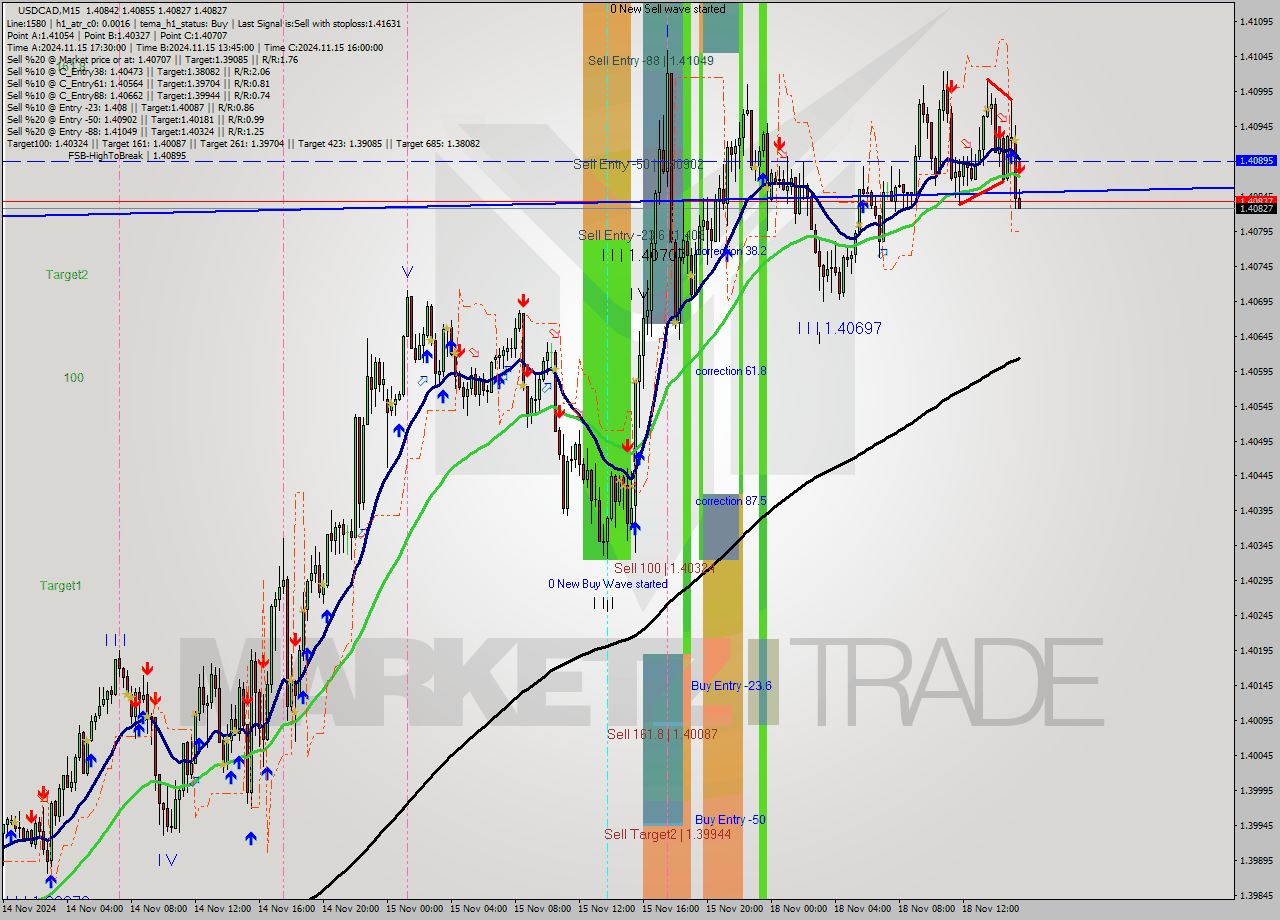Click the 'Sell %10 @ C_Entry61: 1.40564' line
The image size is (1280, 920).
(138, 83)
